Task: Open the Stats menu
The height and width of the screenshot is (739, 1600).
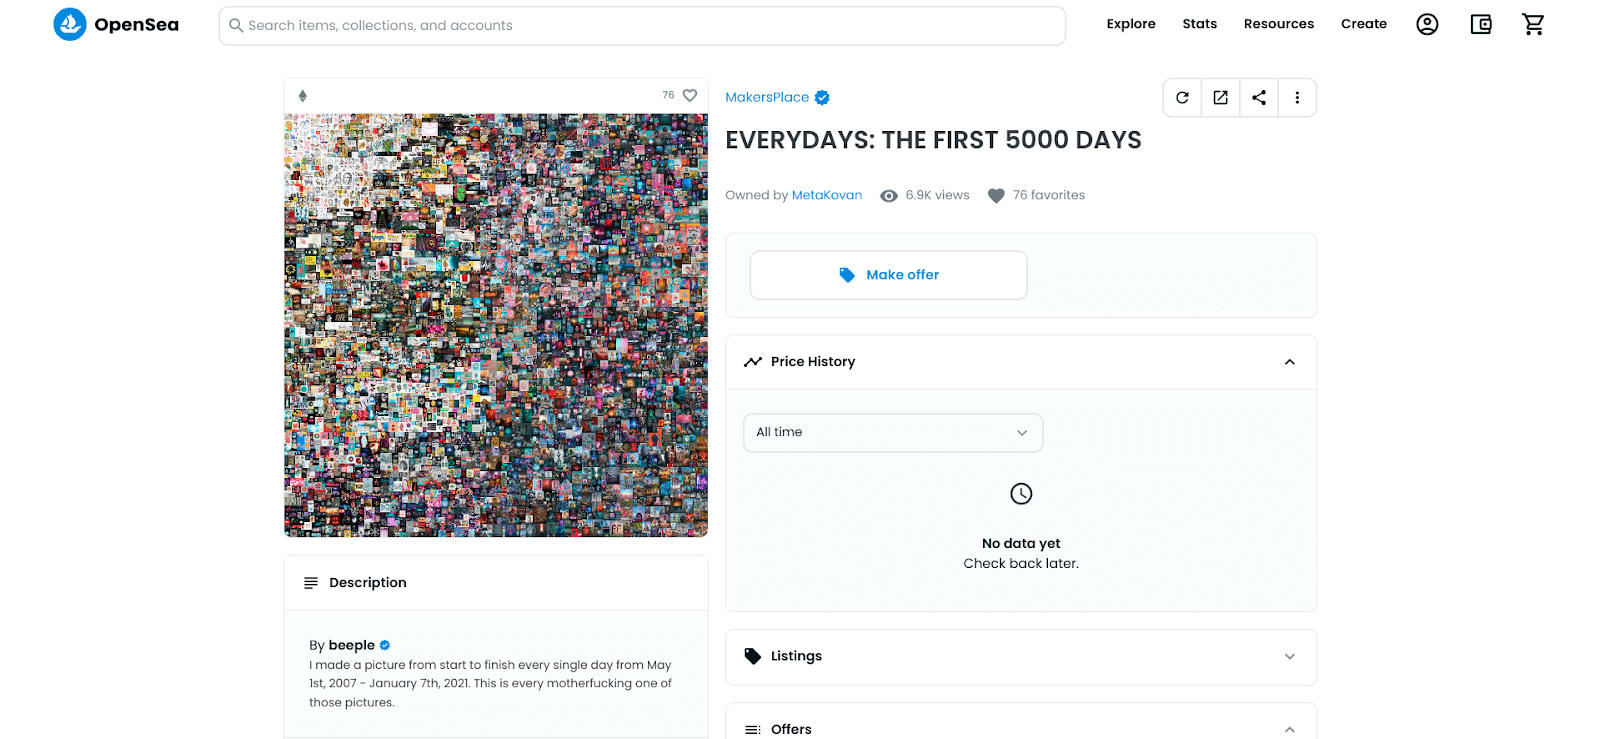Action: click(x=1199, y=24)
